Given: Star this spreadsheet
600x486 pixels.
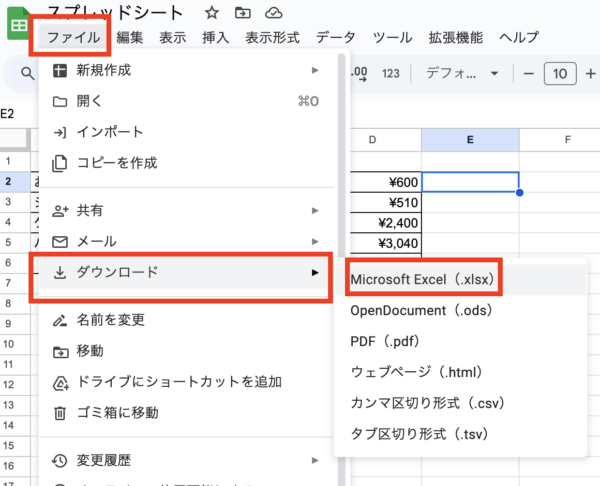Looking at the screenshot, I should [x=212, y=13].
